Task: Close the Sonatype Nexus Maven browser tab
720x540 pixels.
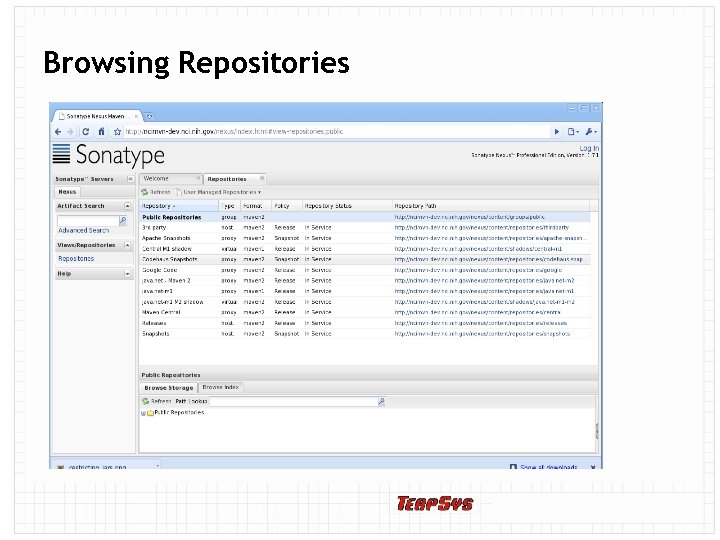Action: point(136,117)
